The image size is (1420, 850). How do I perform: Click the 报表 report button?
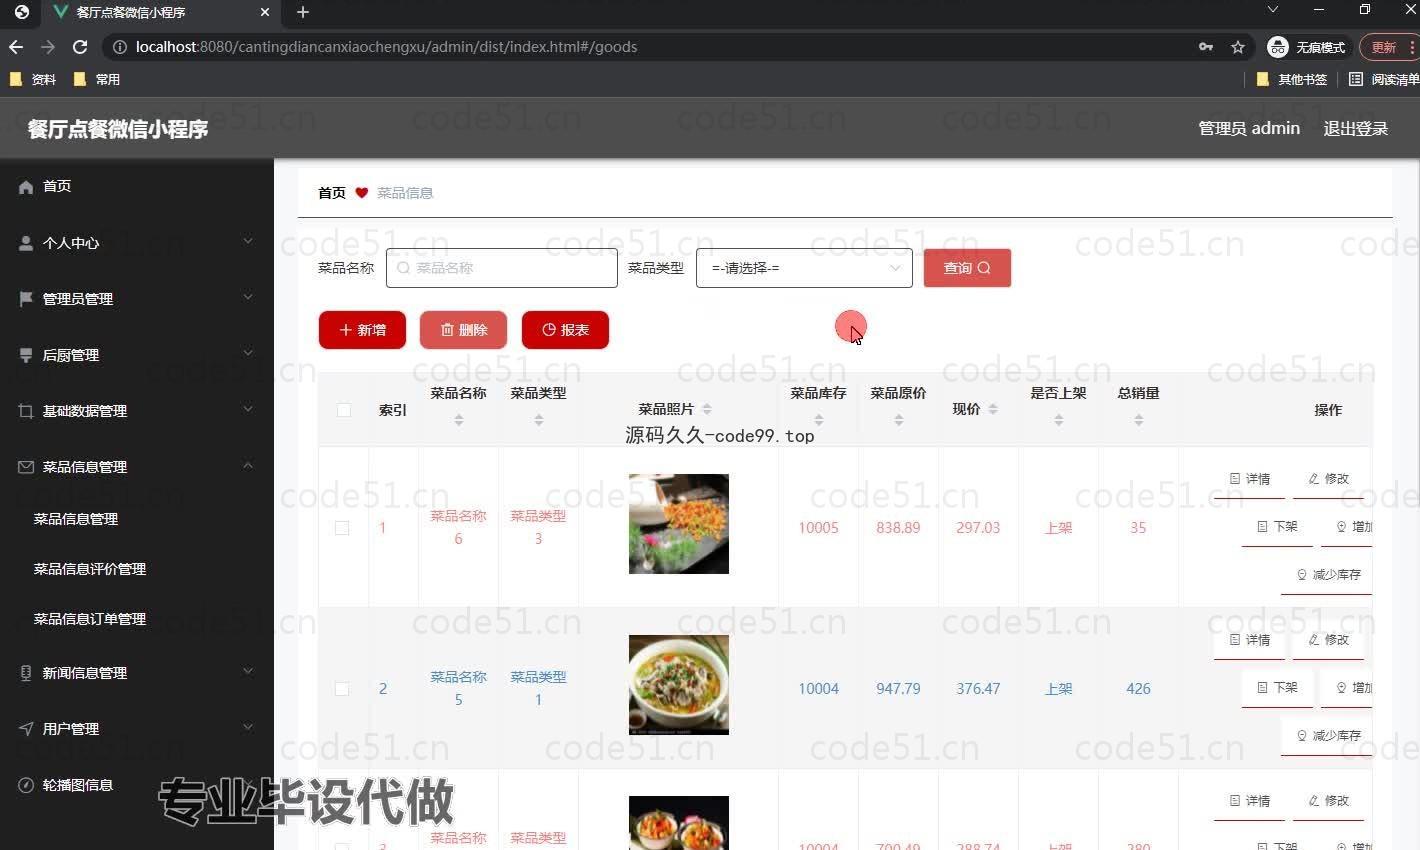point(565,330)
